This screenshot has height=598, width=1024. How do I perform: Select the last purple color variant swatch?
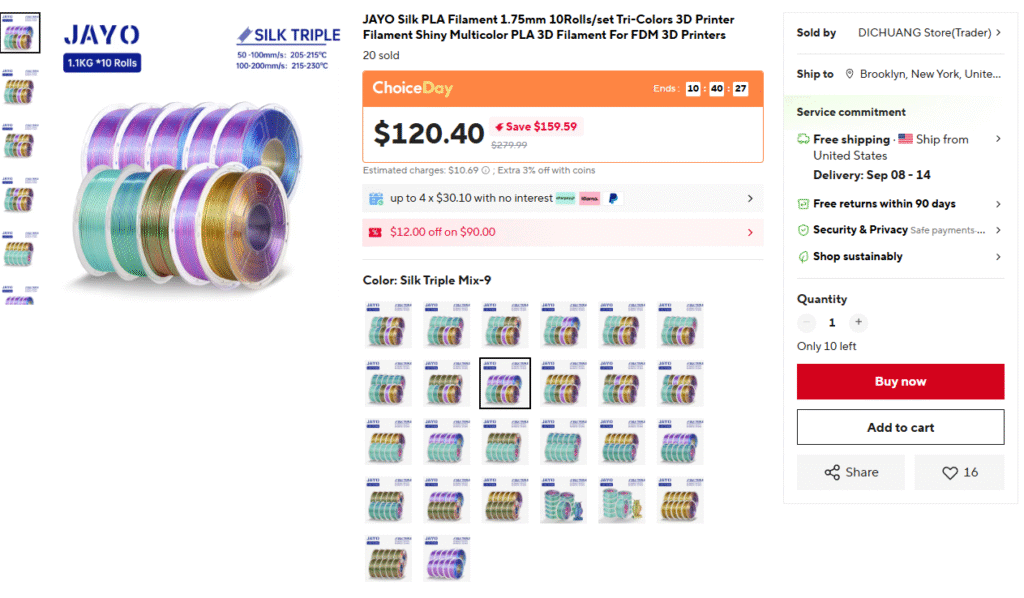click(x=447, y=558)
